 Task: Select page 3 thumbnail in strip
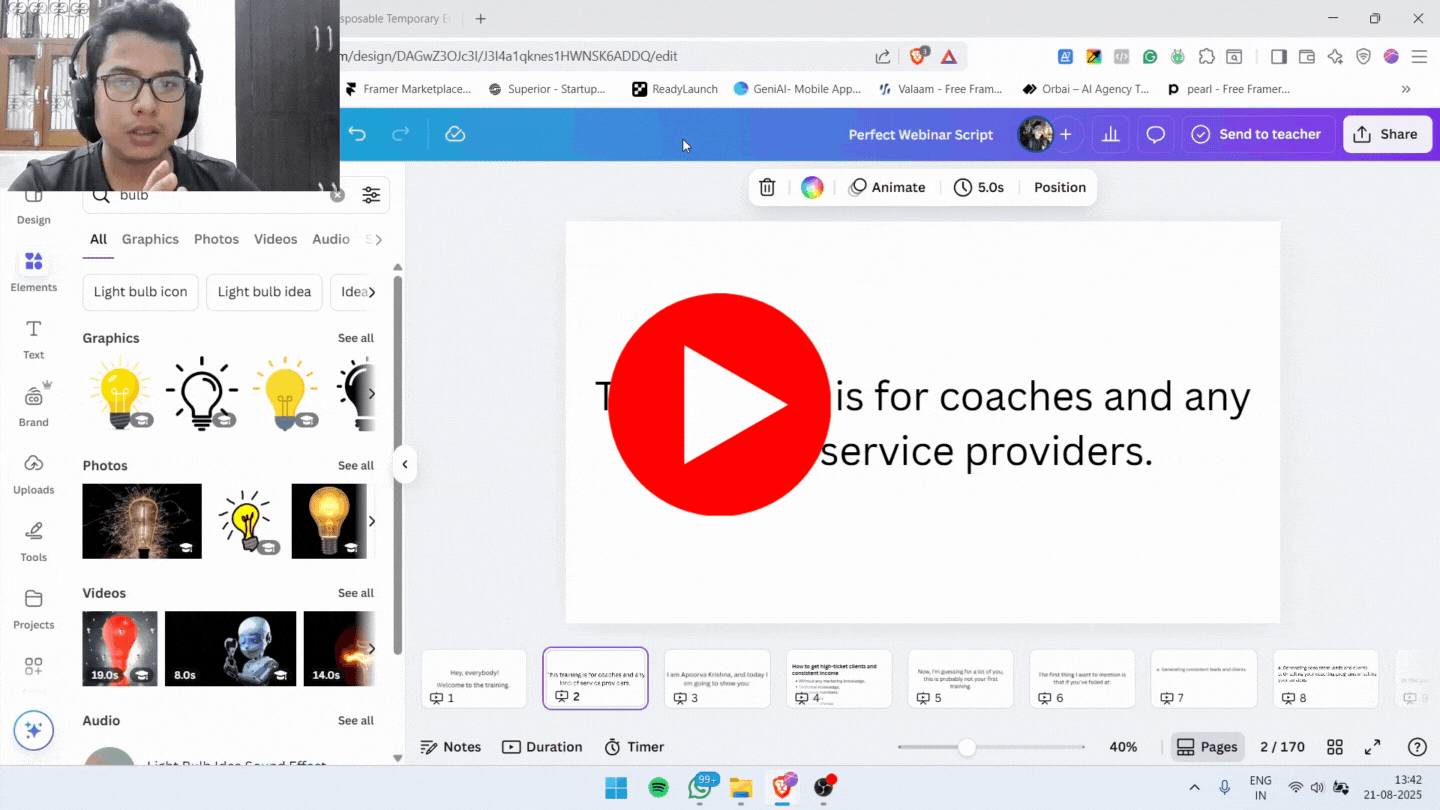click(x=717, y=678)
